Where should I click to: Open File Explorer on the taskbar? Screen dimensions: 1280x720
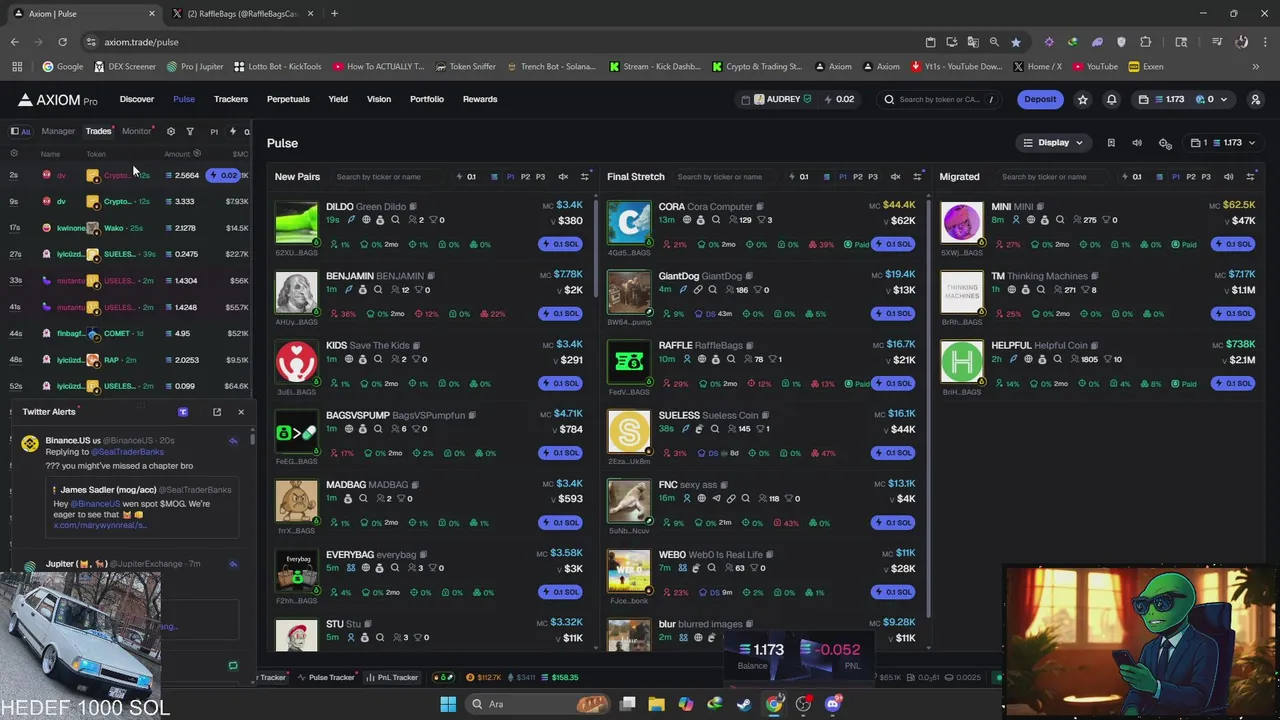point(656,704)
